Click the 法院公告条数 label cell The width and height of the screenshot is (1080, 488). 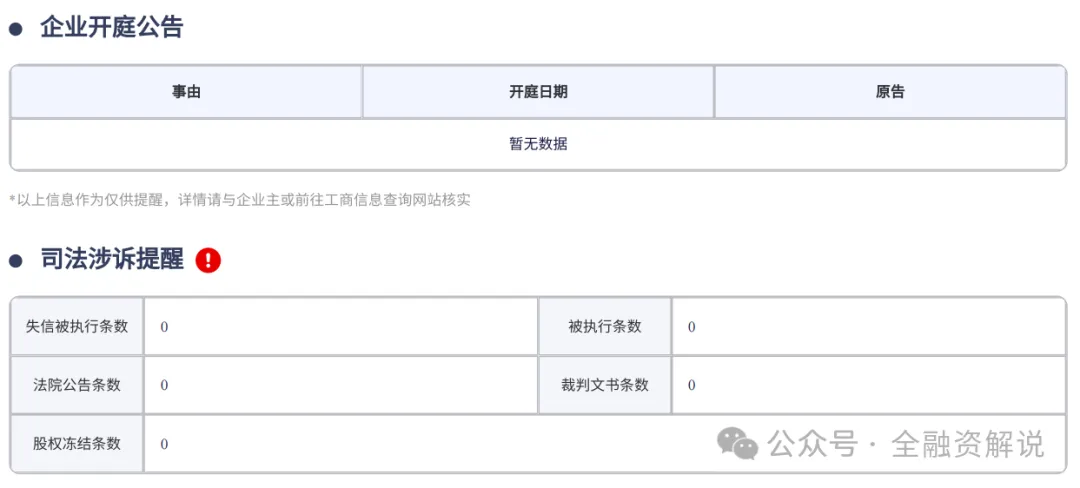tap(77, 384)
